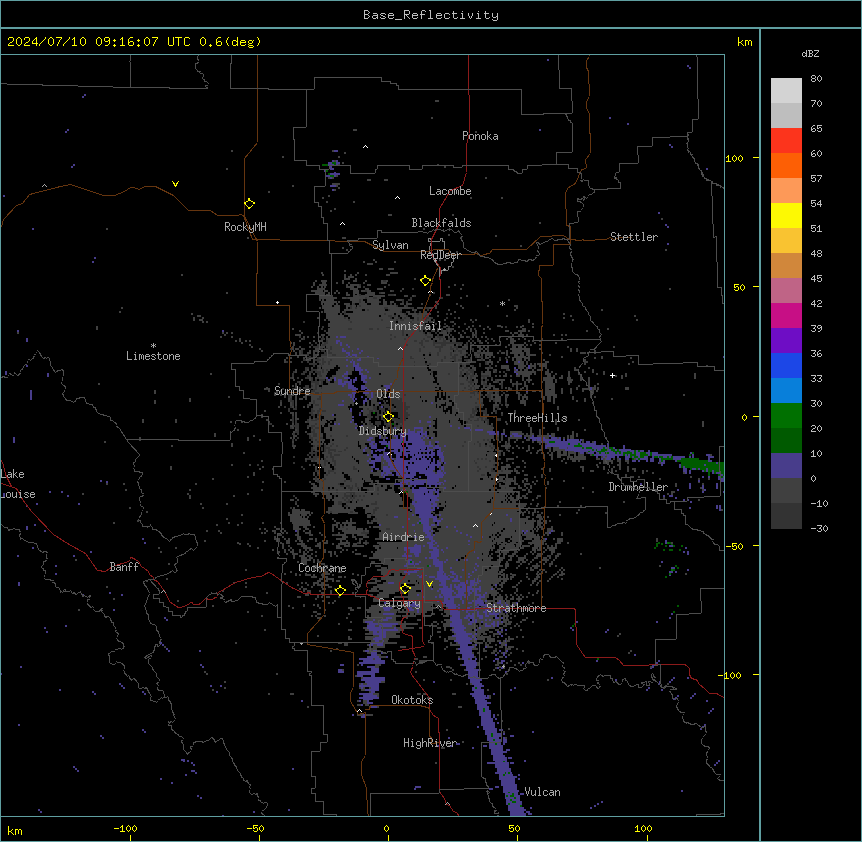Click the darkest gray -30 to -10 swatch
Image resolution: width=862 pixels, height=842 pixels.
click(x=786, y=516)
